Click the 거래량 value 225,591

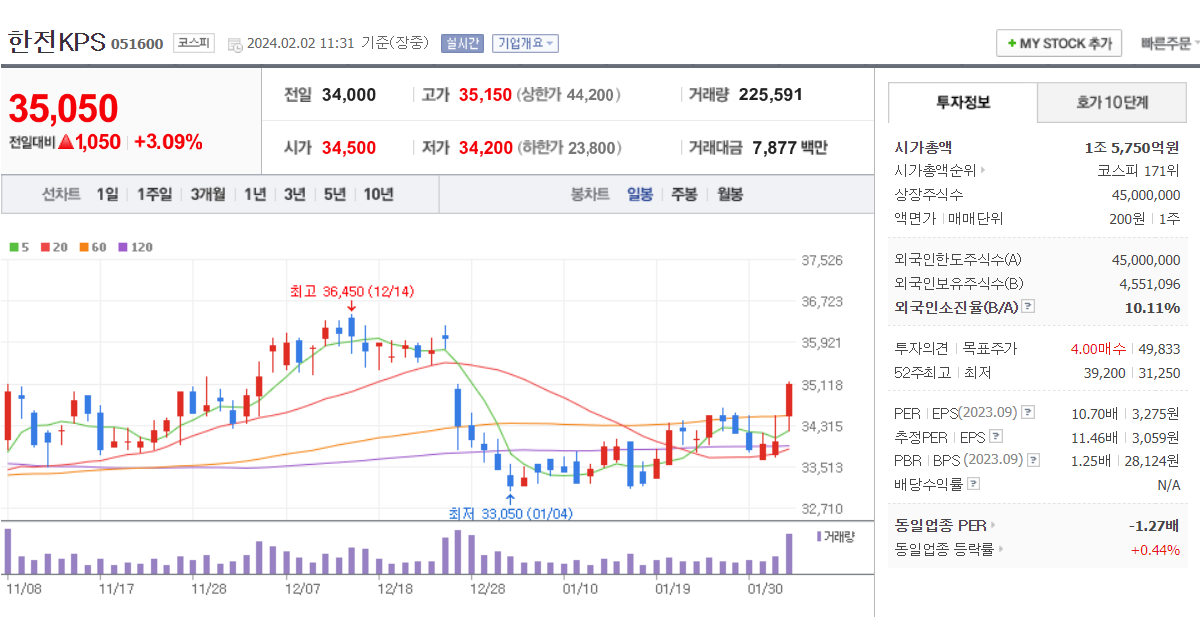770,95
